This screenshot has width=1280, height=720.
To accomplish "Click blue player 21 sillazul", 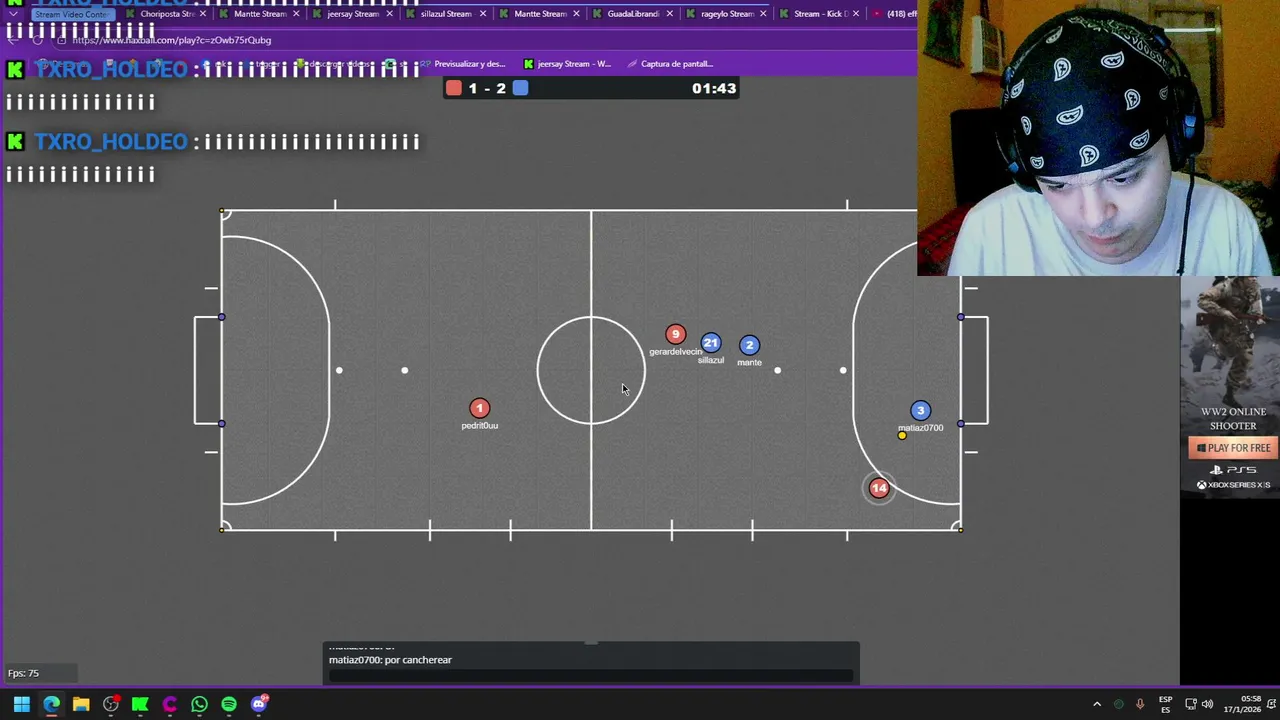I will coord(711,343).
